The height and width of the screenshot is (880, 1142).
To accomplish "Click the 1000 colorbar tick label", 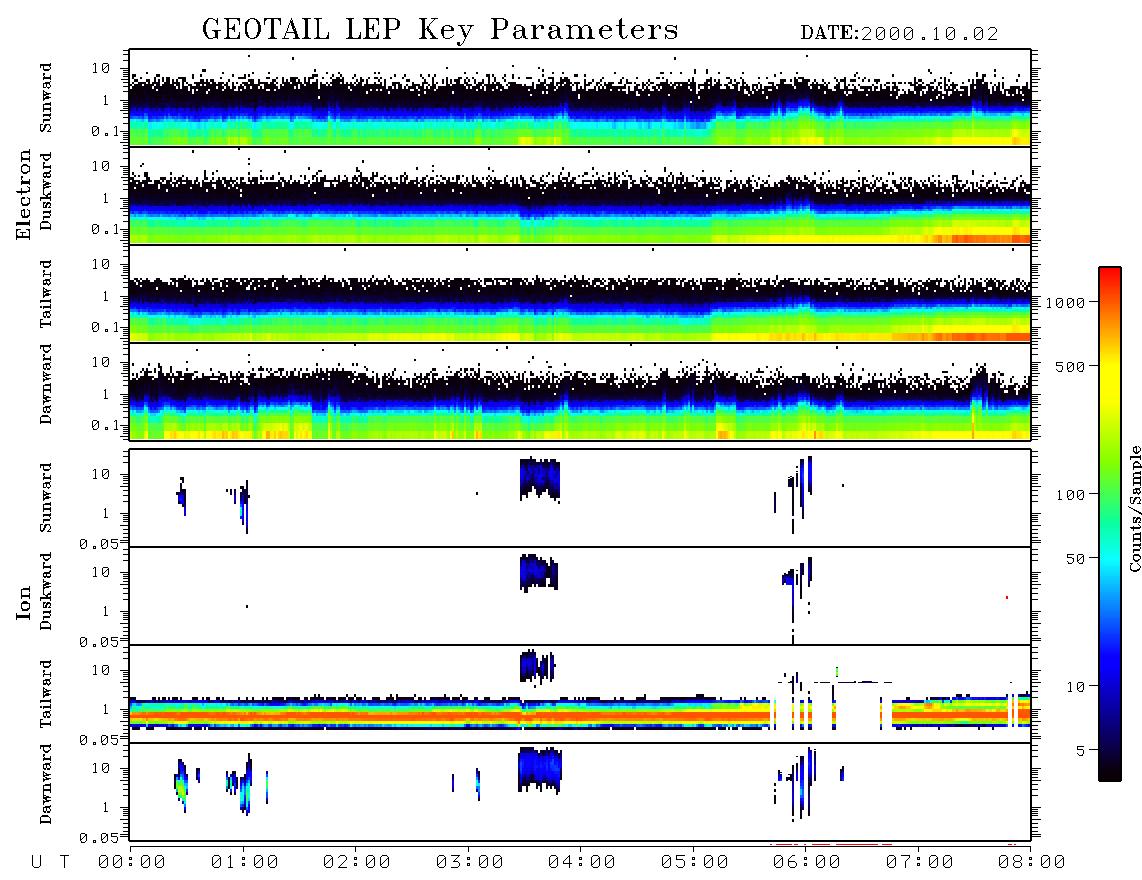I will pos(1066,303).
